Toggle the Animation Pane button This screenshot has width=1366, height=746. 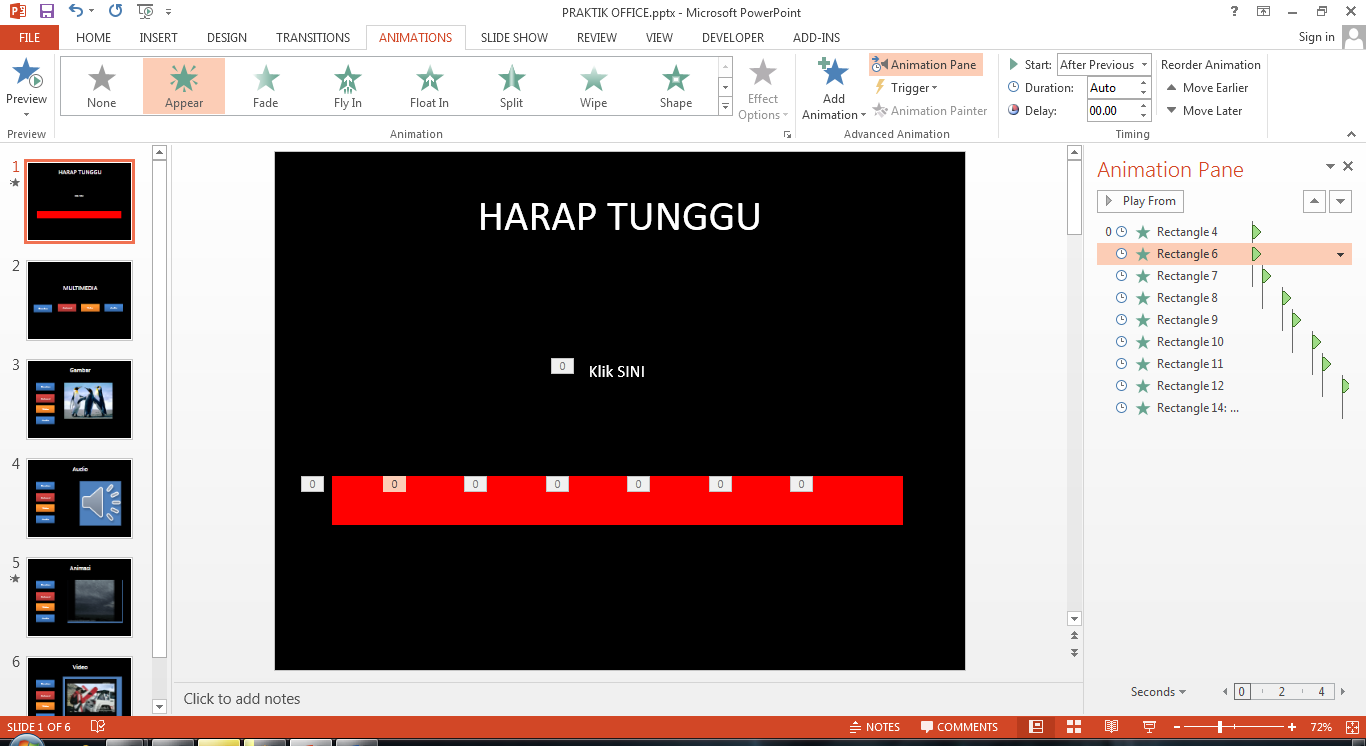(926, 65)
